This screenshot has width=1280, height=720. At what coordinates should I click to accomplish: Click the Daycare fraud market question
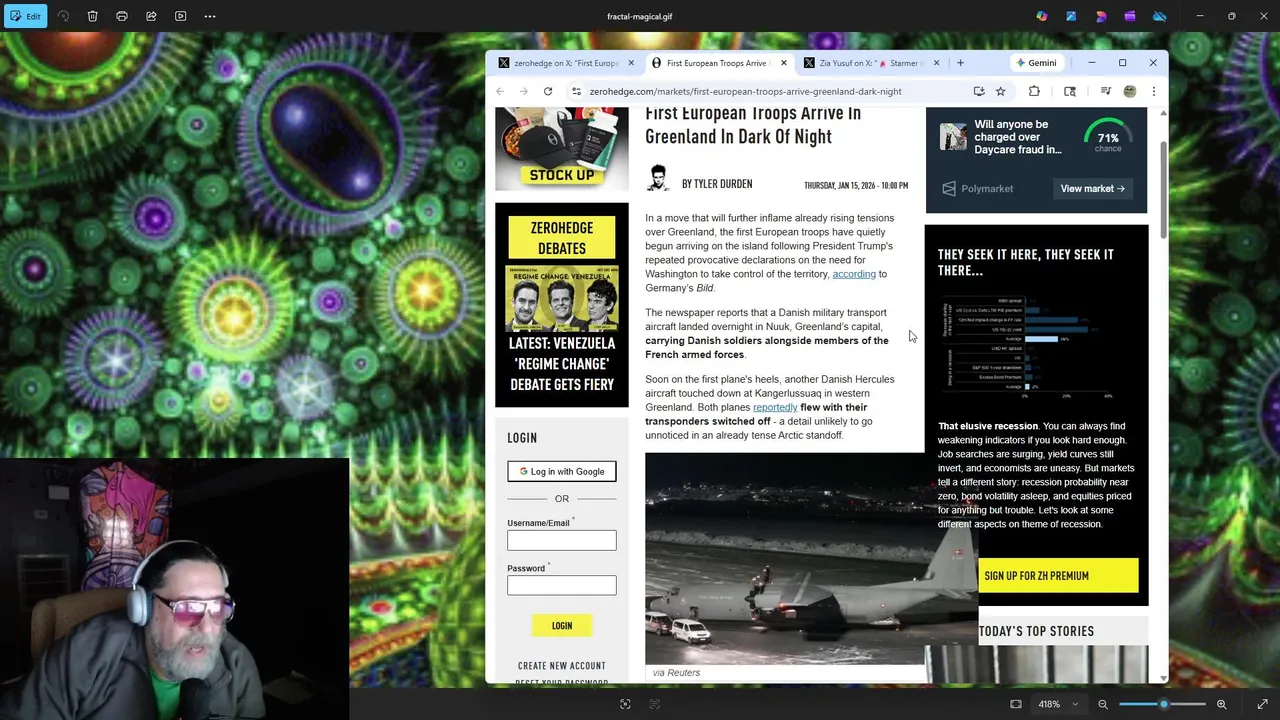1018,137
